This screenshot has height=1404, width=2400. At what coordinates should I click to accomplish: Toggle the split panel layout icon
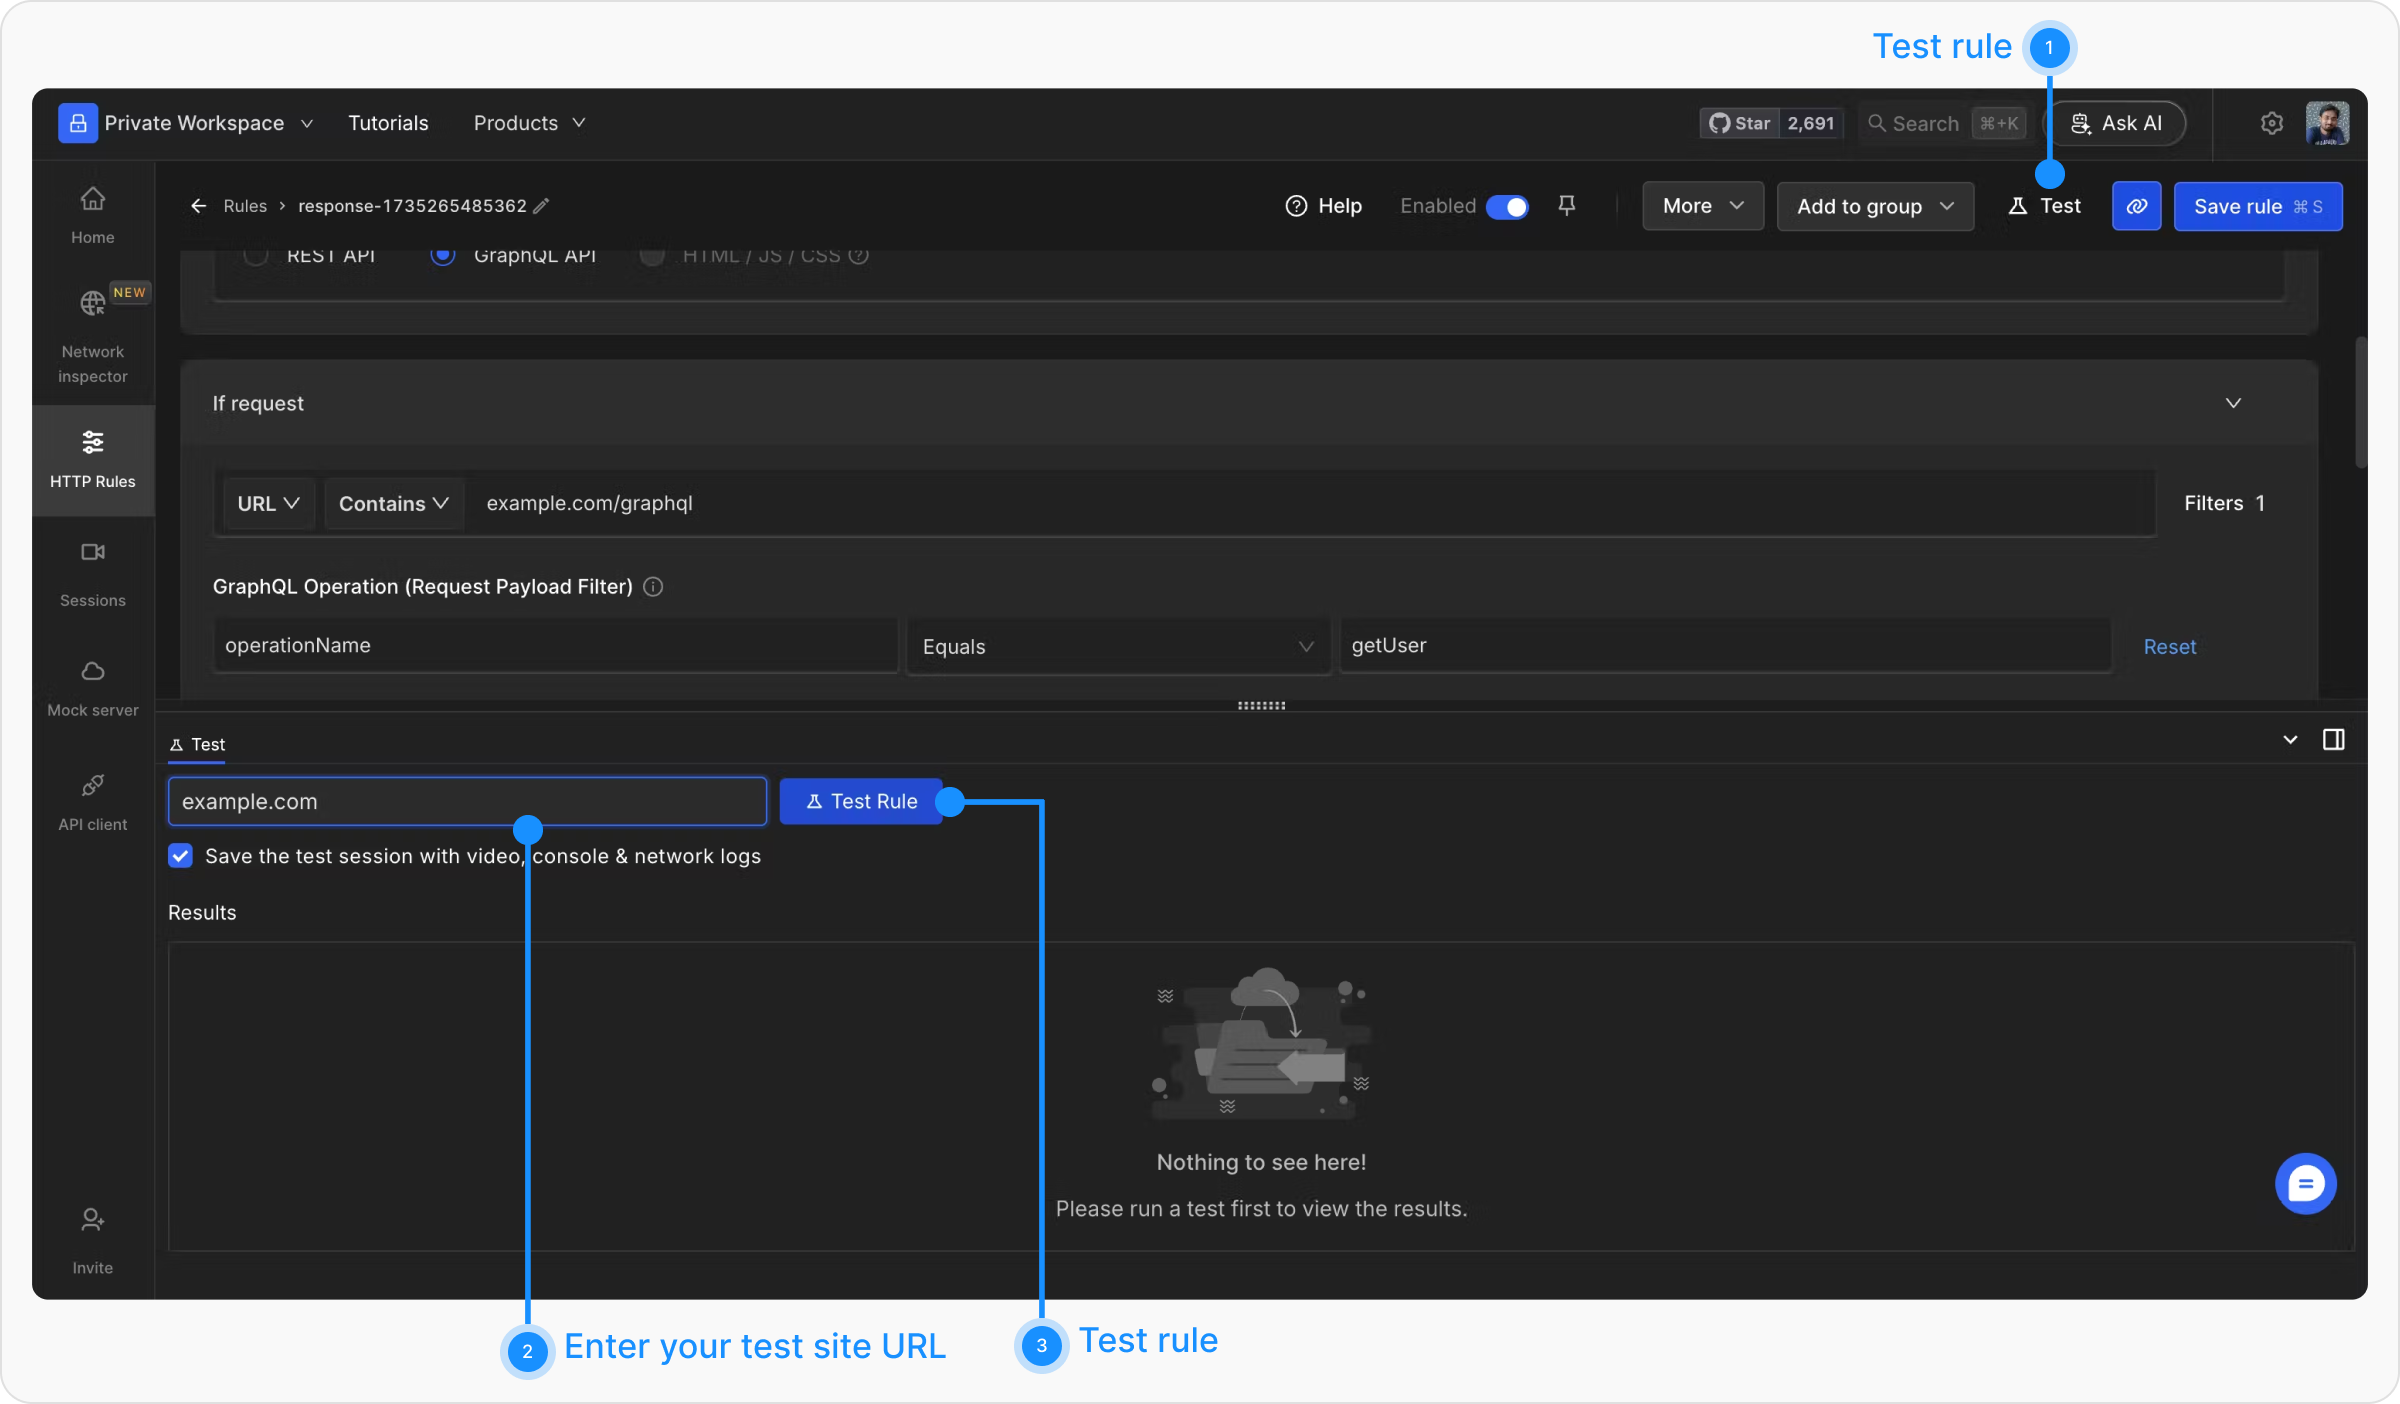pos(2333,740)
